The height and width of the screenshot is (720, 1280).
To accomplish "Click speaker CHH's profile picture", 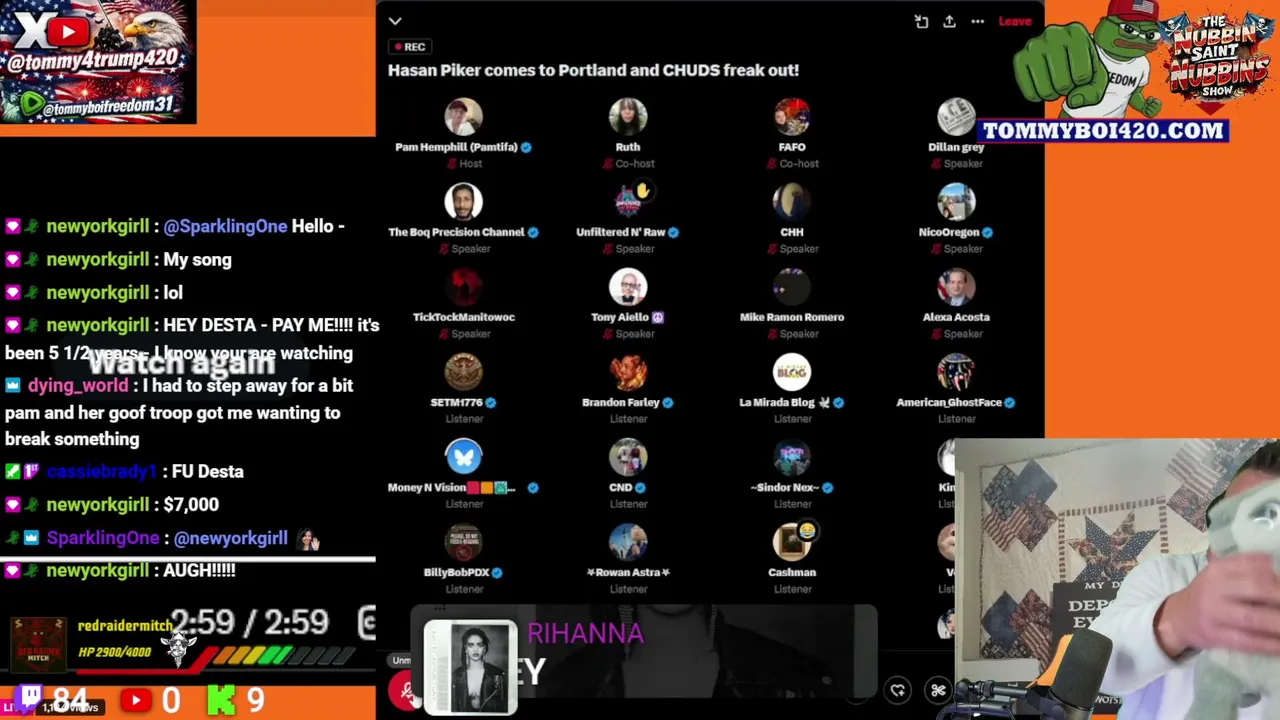I will click(x=792, y=202).
